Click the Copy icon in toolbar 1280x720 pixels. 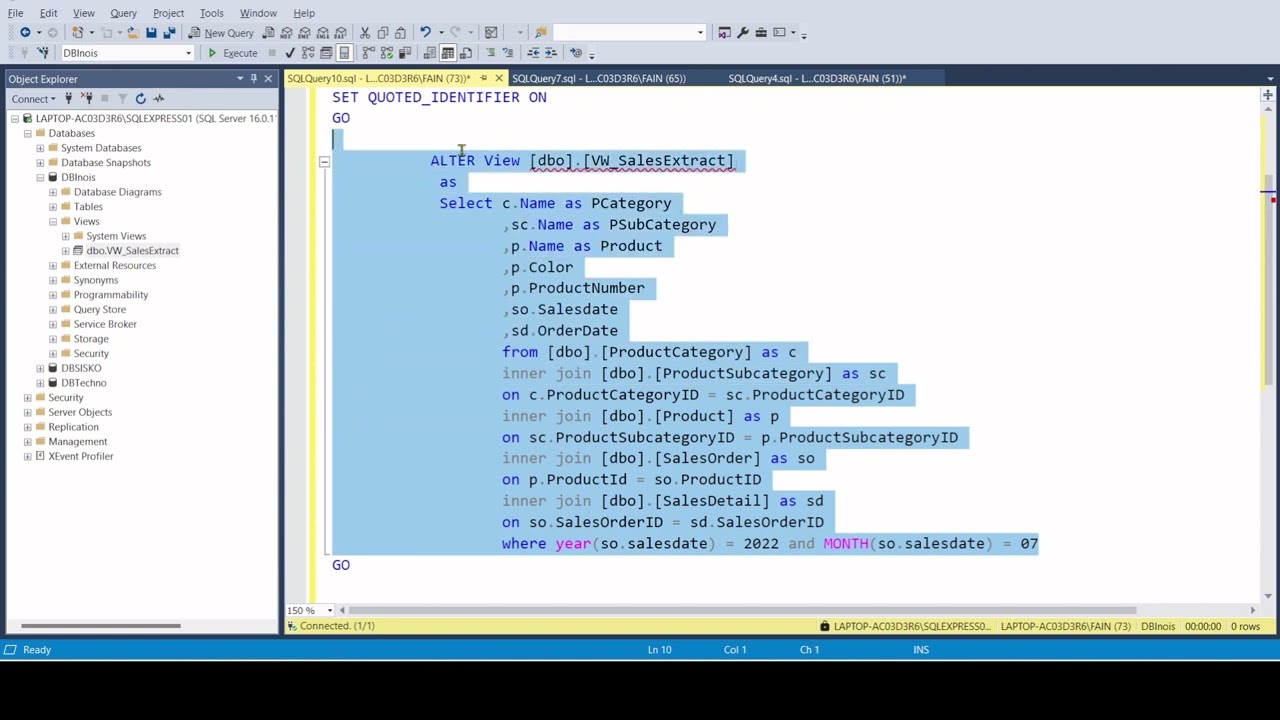[x=383, y=32]
